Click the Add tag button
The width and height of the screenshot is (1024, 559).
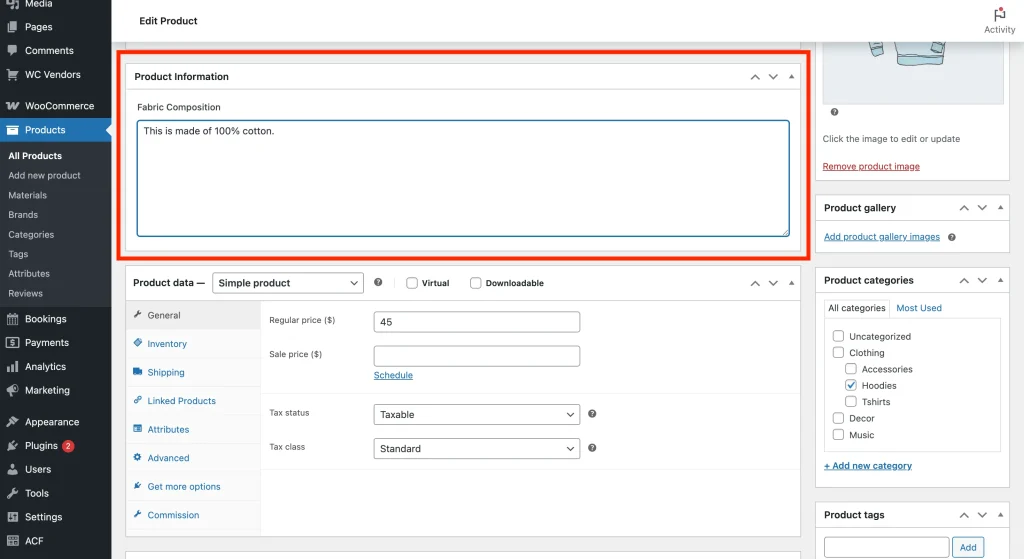click(968, 547)
